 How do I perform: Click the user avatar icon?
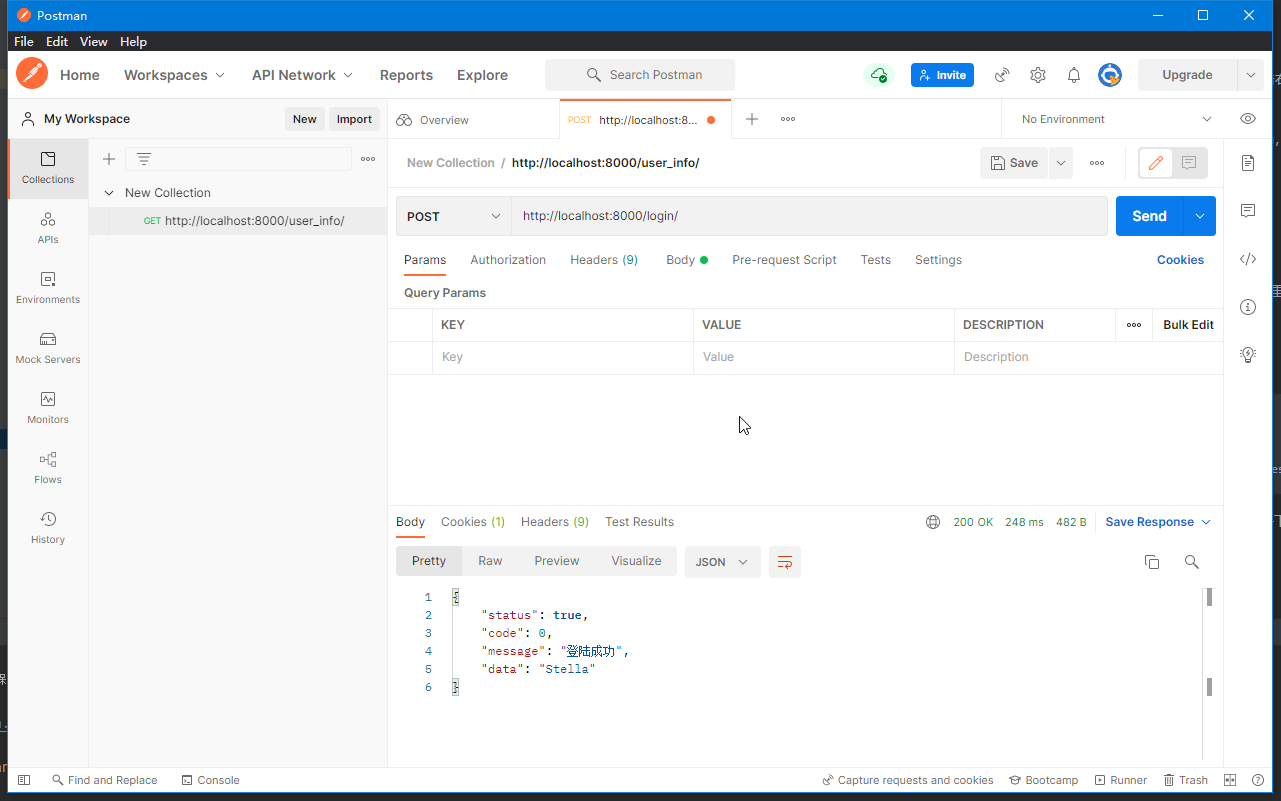pos(1110,75)
